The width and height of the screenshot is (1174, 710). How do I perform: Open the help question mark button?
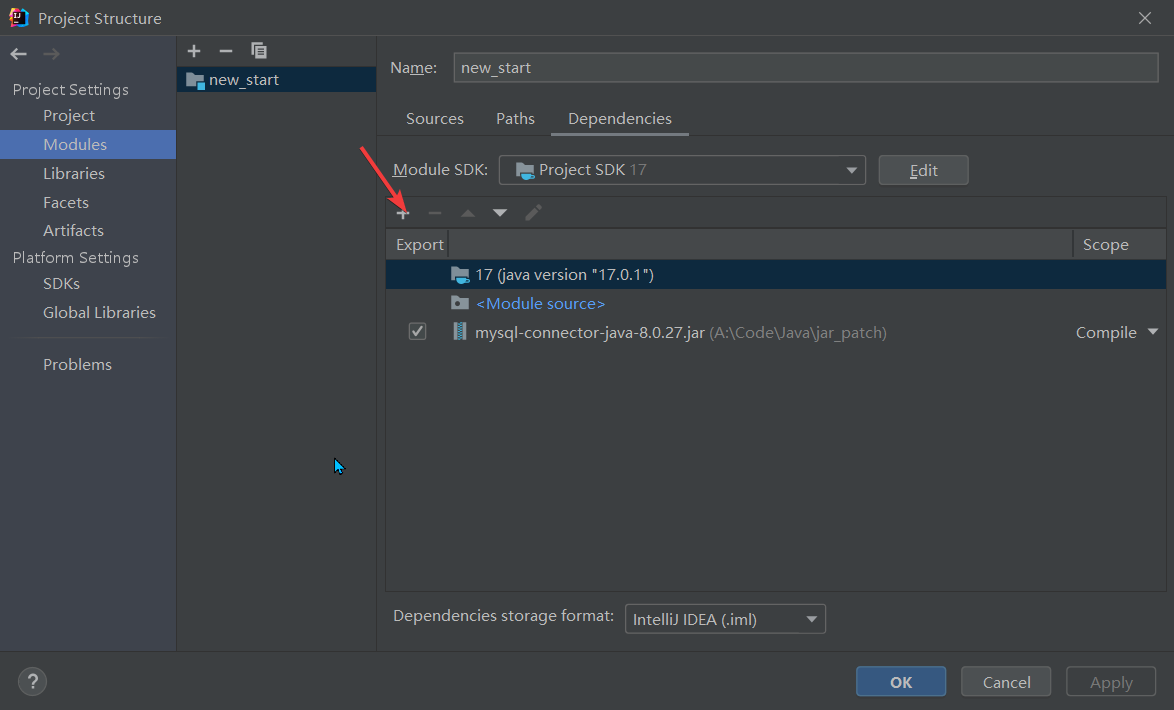[x=32, y=682]
